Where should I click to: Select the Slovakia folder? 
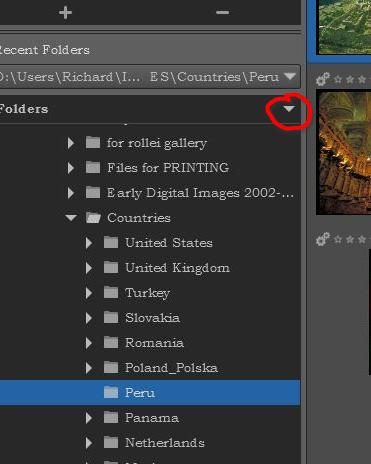point(152,318)
